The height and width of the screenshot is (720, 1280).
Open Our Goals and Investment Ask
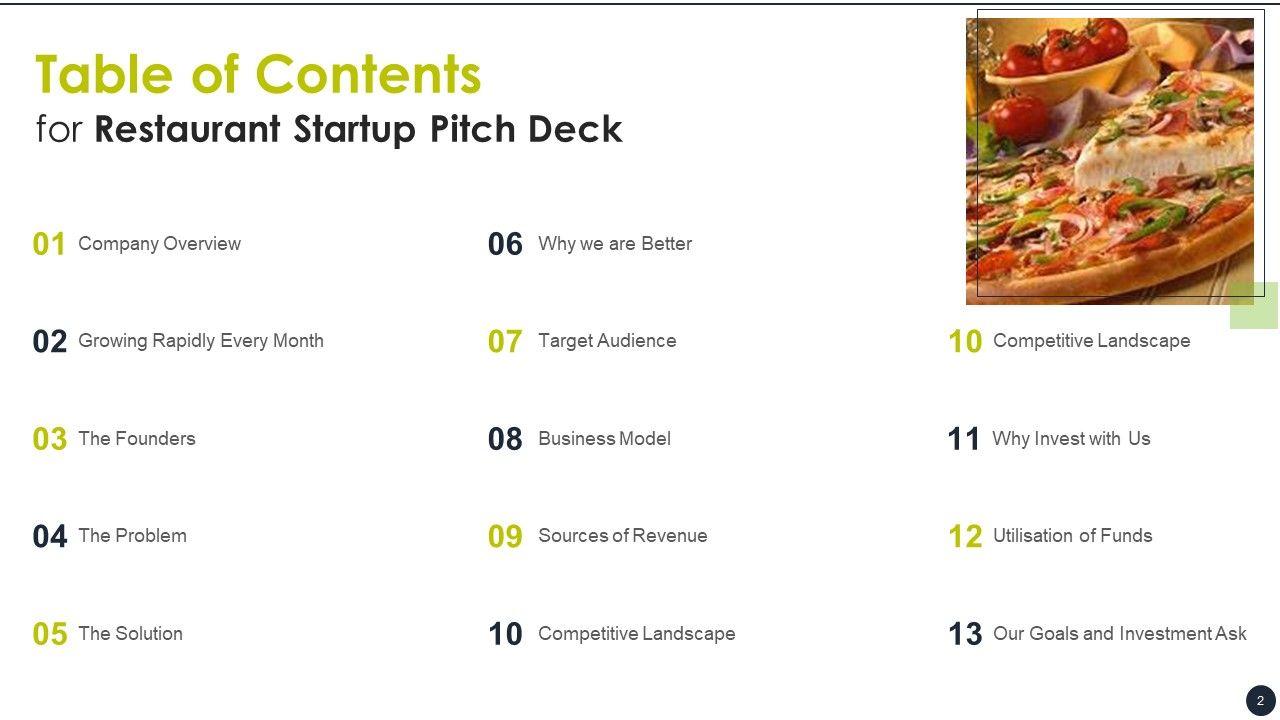(1119, 633)
